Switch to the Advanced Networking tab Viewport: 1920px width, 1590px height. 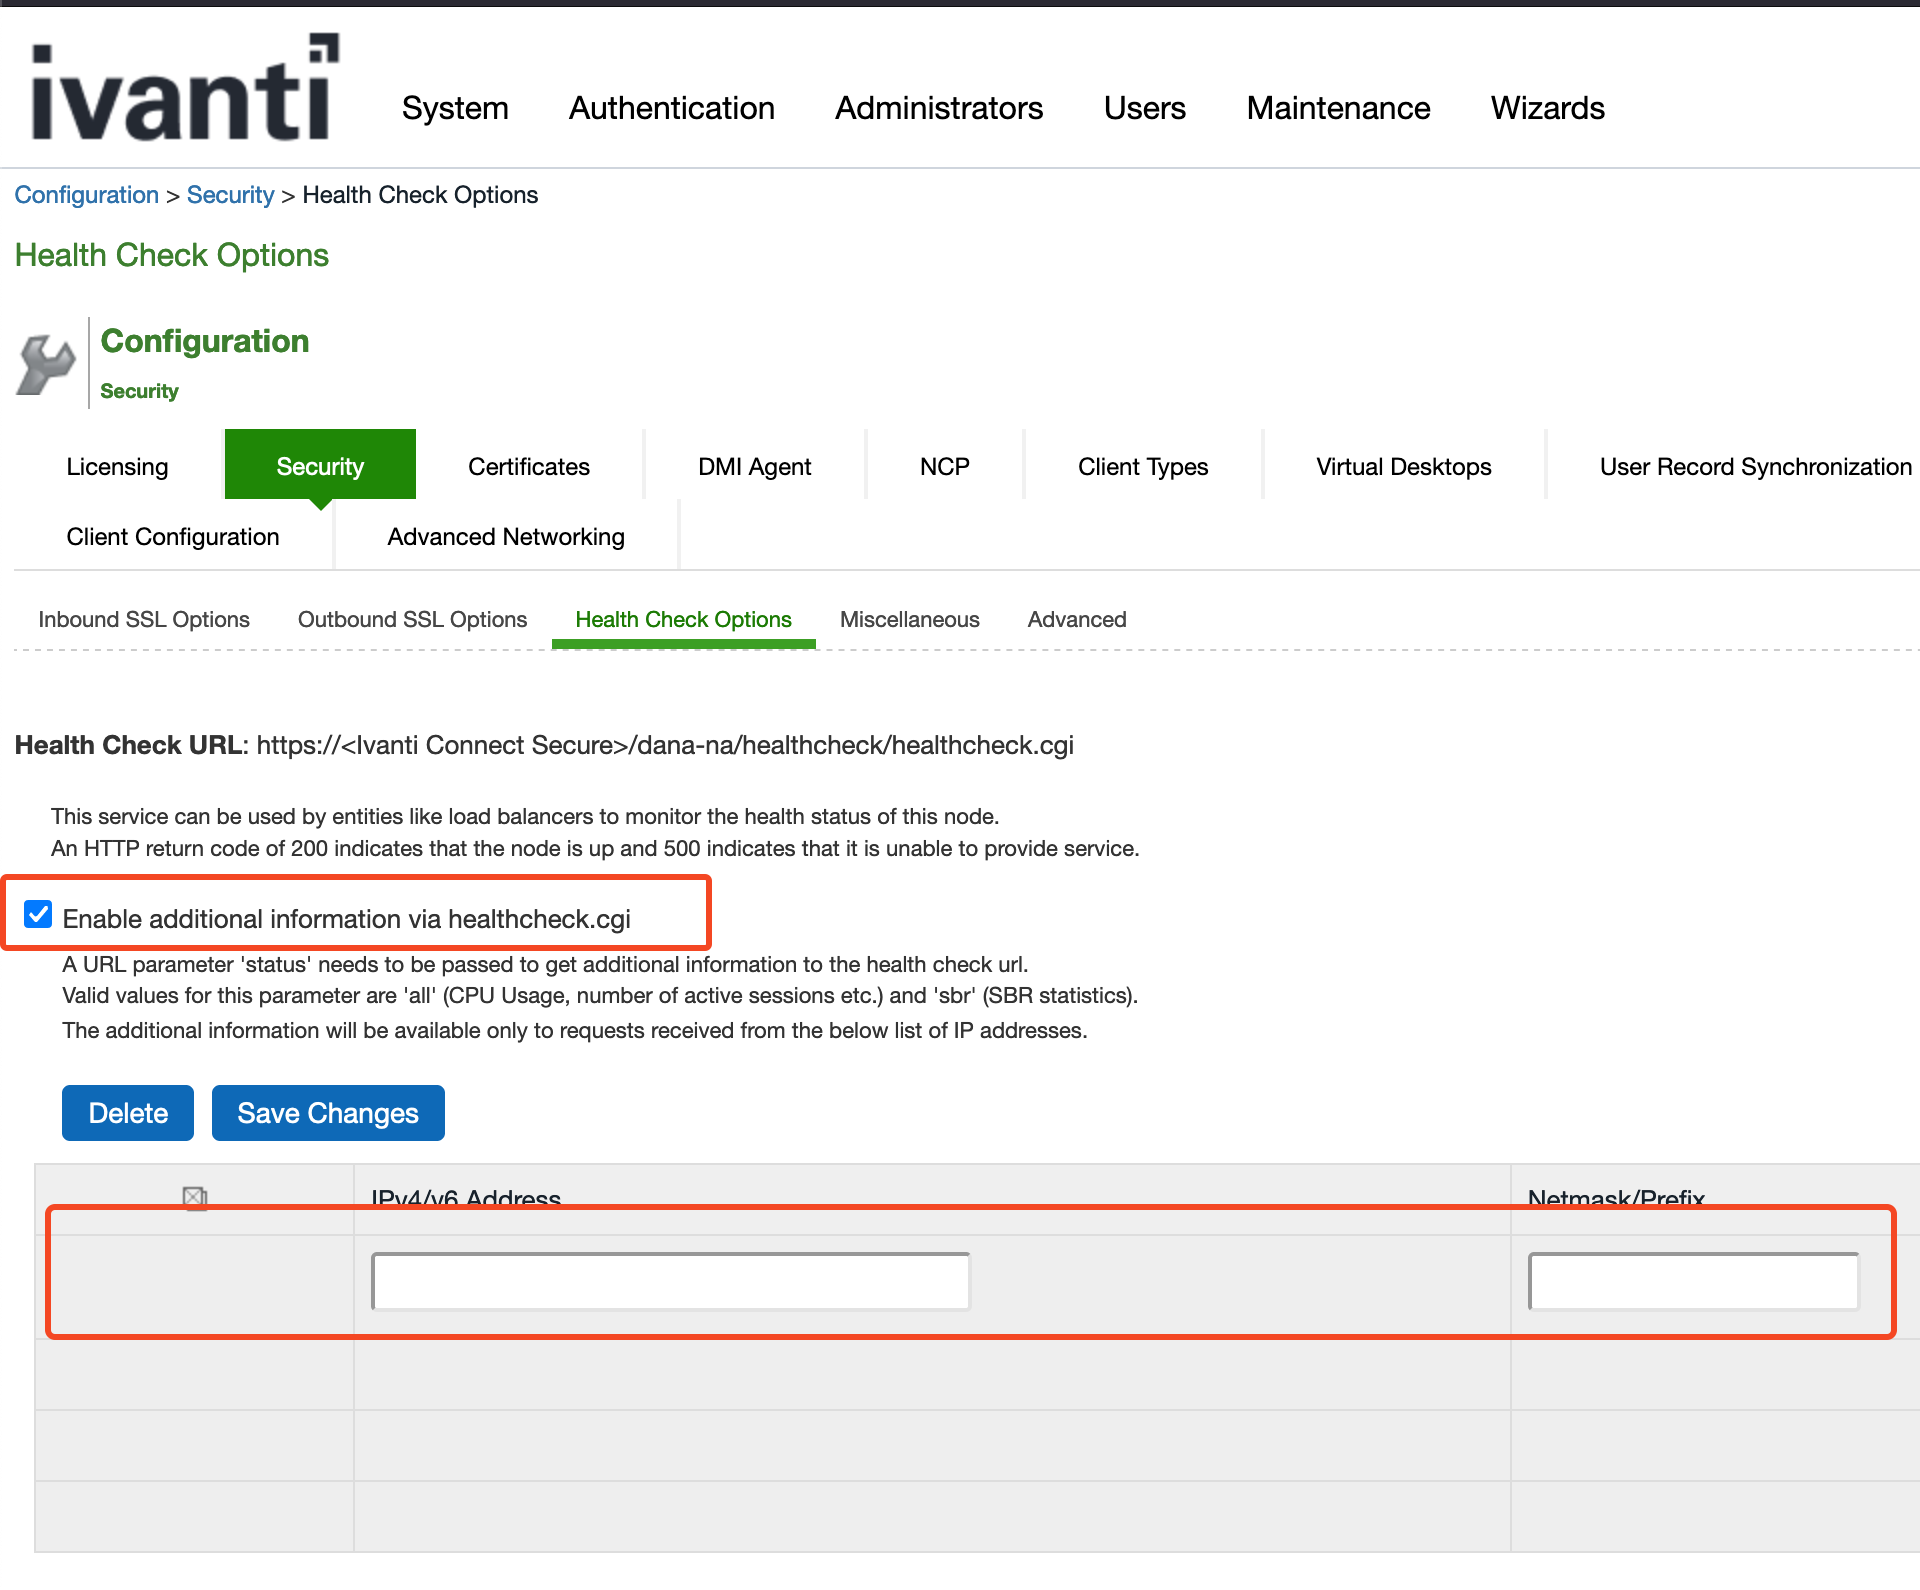(x=505, y=536)
